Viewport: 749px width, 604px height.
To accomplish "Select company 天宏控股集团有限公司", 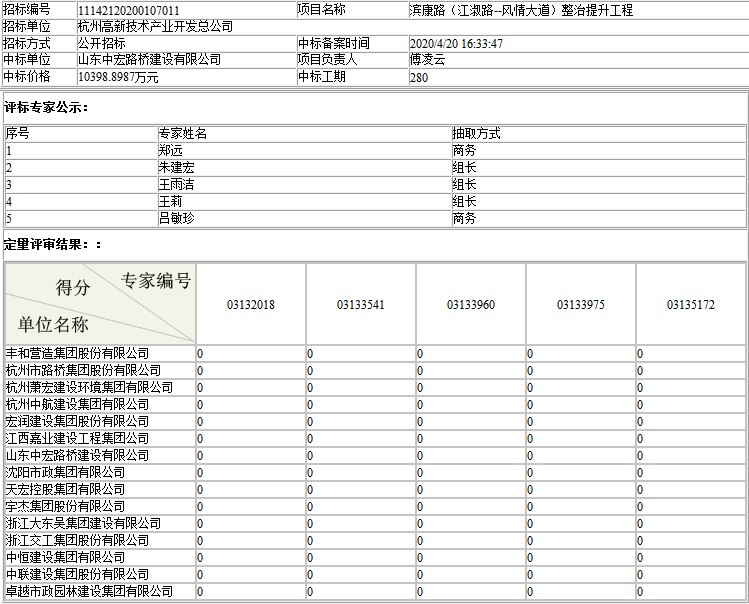I will pos(65,489).
